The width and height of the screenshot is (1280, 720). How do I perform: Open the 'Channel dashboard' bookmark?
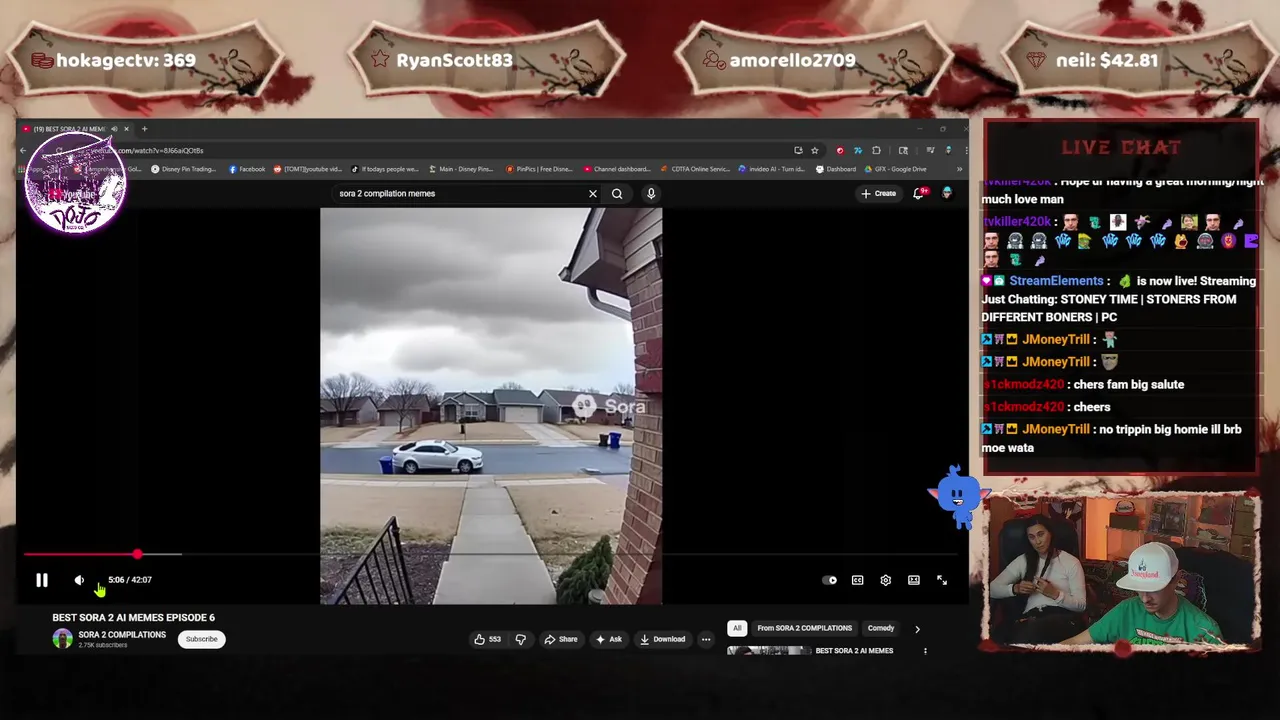[616, 169]
